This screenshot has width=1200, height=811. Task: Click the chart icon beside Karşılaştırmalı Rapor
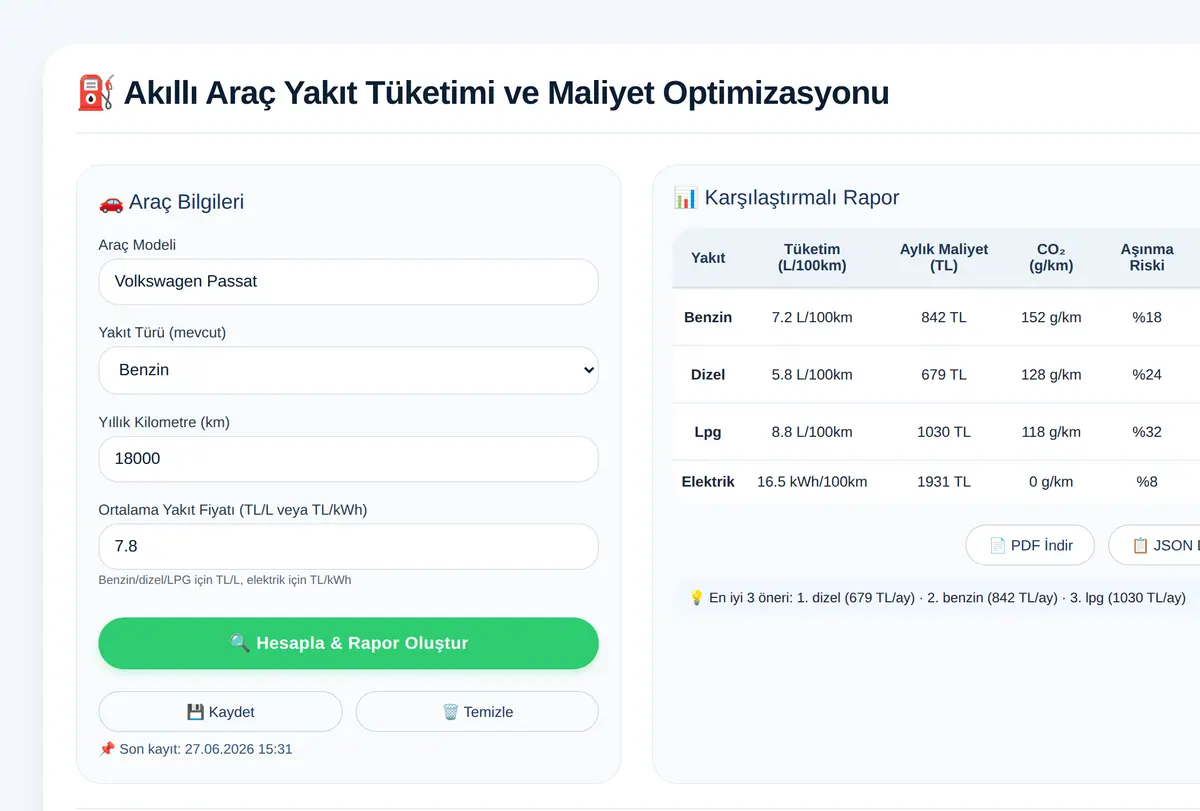tap(686, 198)
